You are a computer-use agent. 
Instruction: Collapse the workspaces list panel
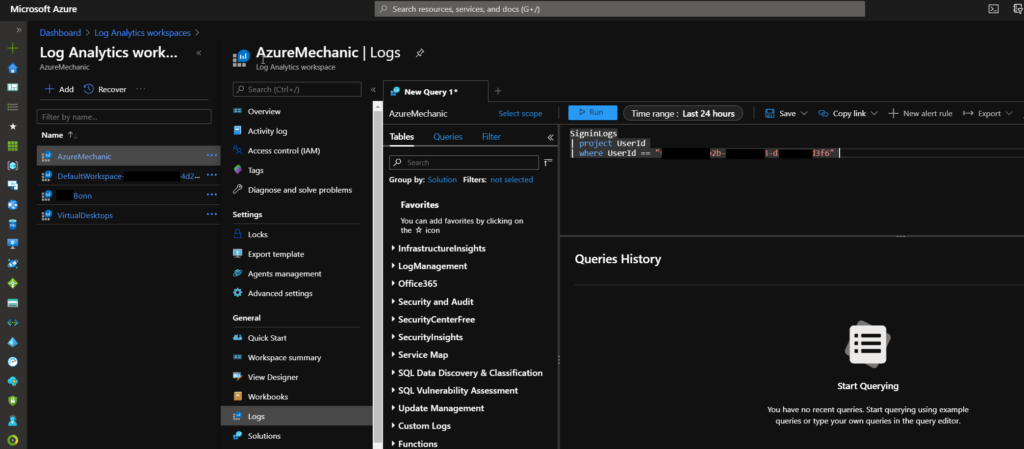(199, 53)
